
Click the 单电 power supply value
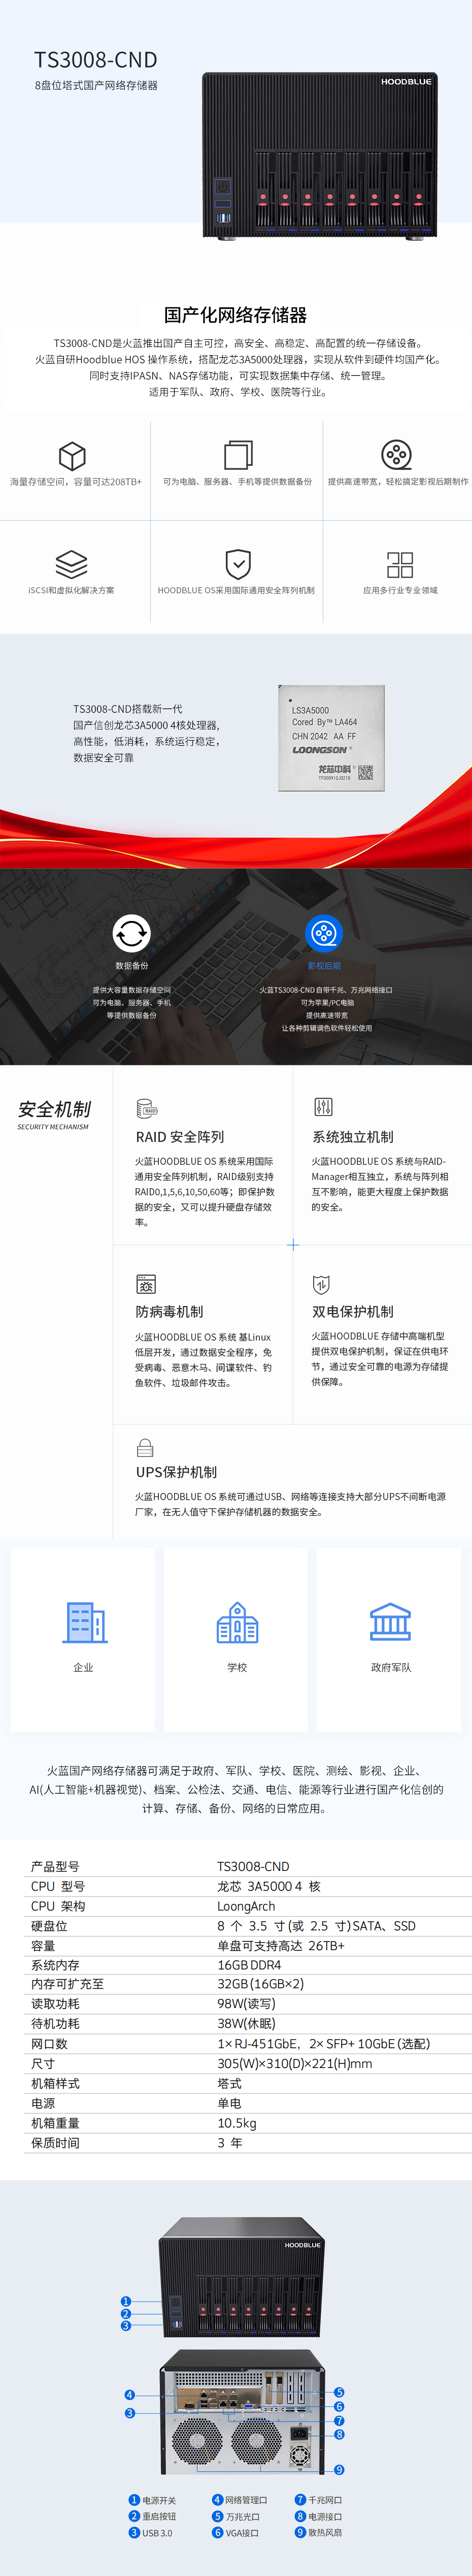(x=229, y=2103)
